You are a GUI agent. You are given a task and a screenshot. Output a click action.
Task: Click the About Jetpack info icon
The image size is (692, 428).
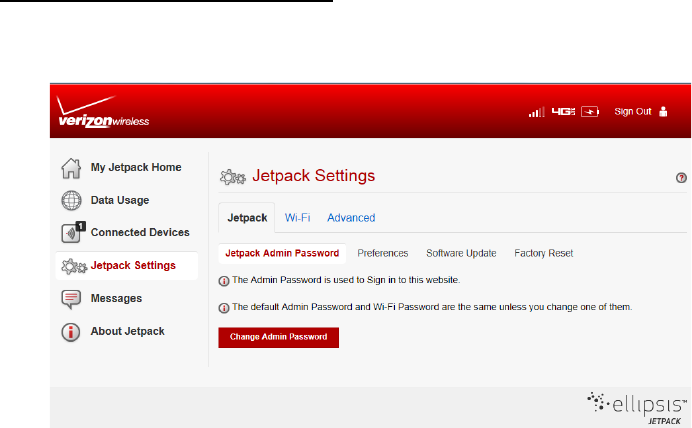point(71,332)
